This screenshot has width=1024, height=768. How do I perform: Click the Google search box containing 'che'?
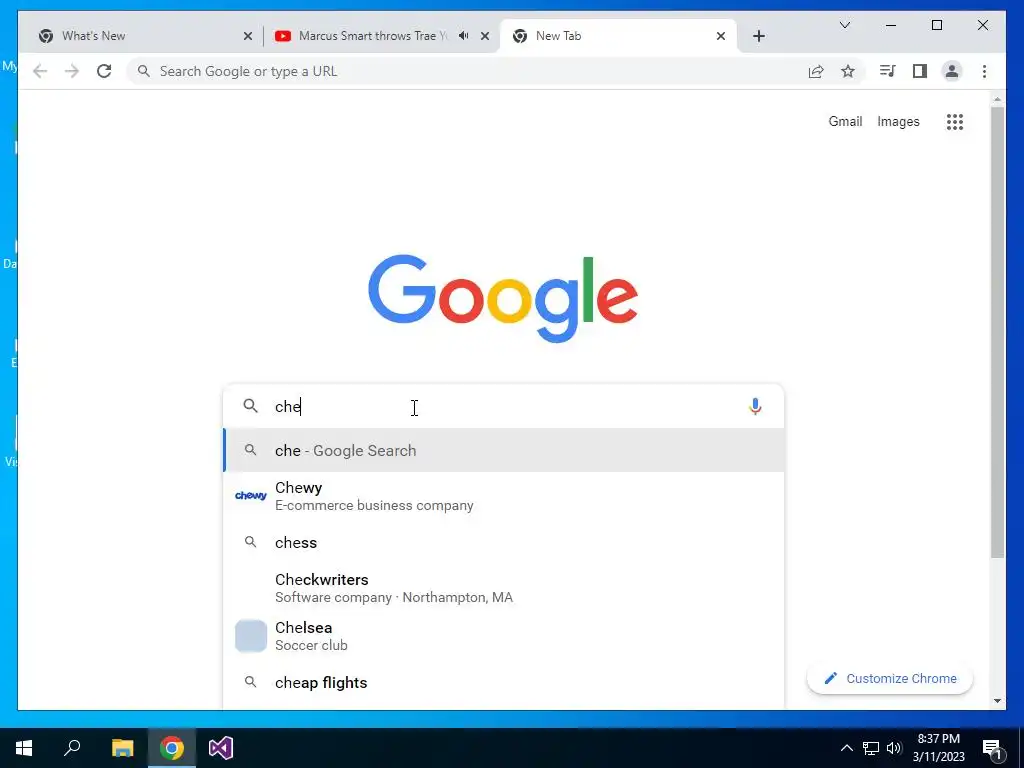click(503, 406)
